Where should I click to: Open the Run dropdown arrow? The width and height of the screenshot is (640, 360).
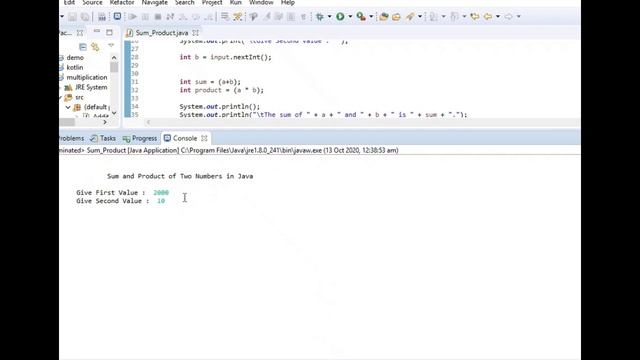tap(350, 17)
